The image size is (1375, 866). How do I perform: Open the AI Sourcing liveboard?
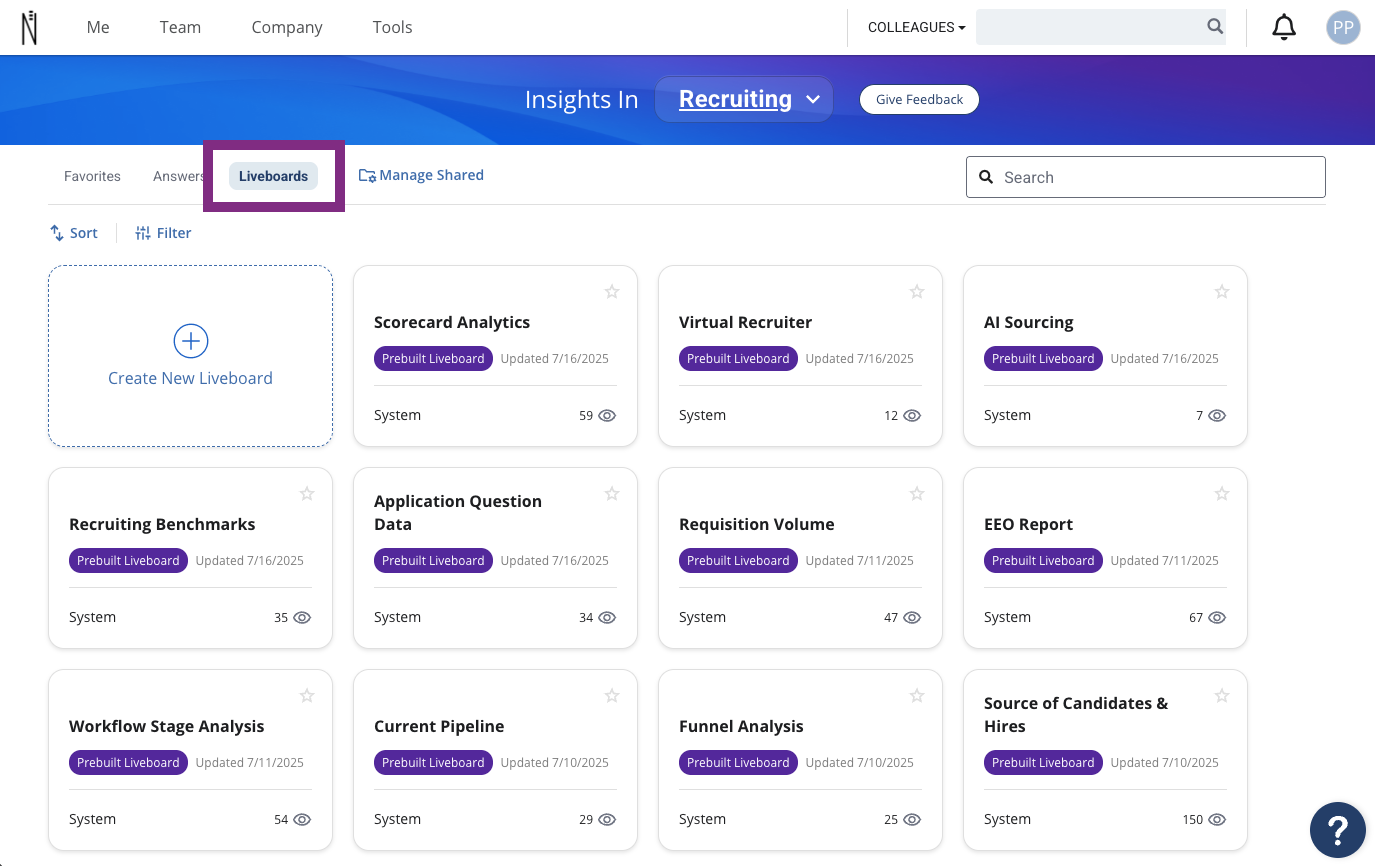1028,322
